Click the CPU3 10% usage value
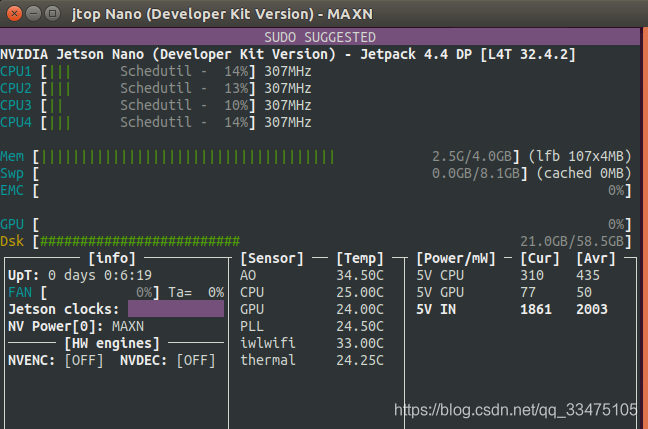 coord(236,105)
